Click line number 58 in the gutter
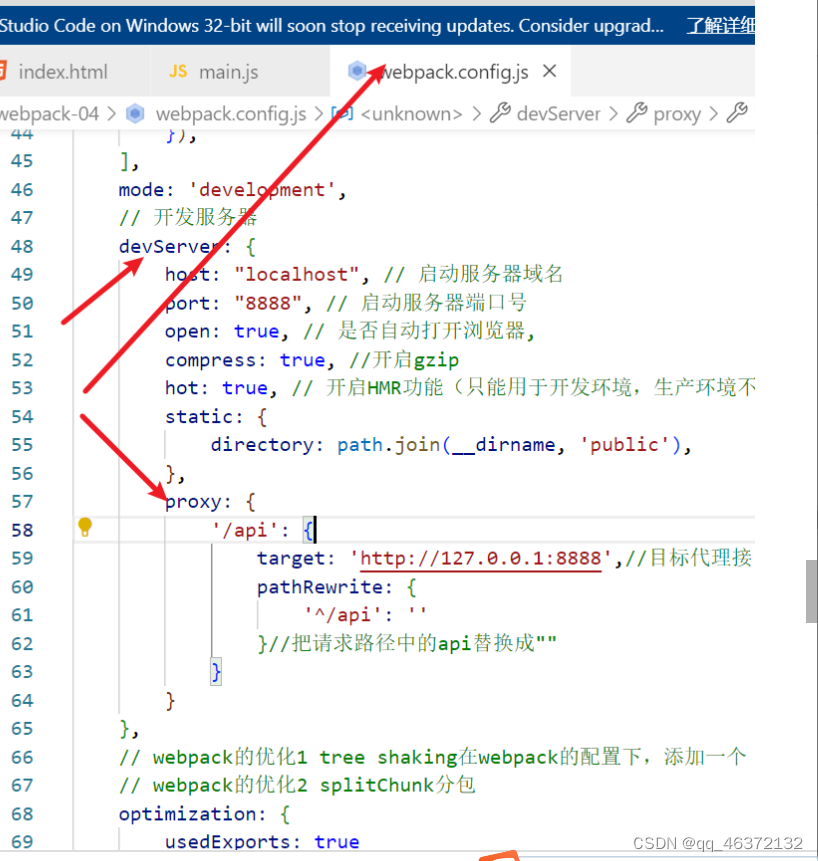 click(x=22, y=530)
